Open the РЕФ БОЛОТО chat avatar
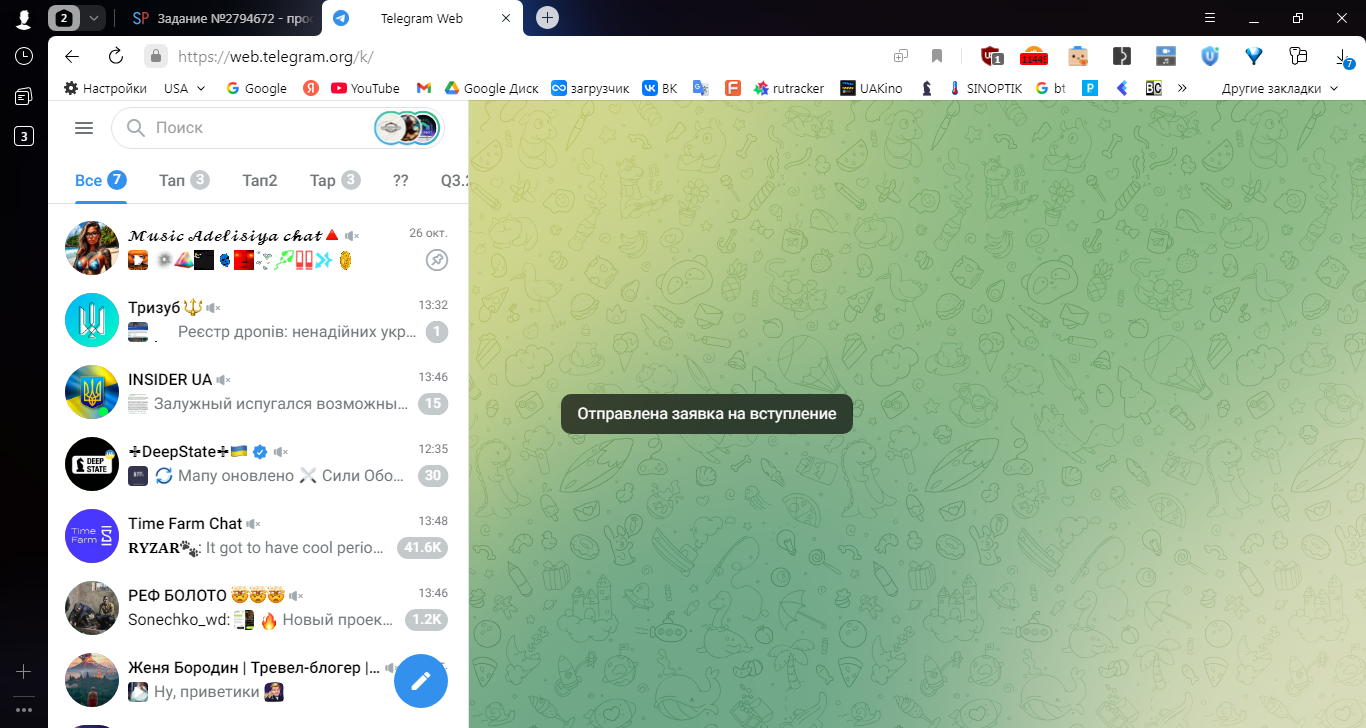 (x=92, y=608)
